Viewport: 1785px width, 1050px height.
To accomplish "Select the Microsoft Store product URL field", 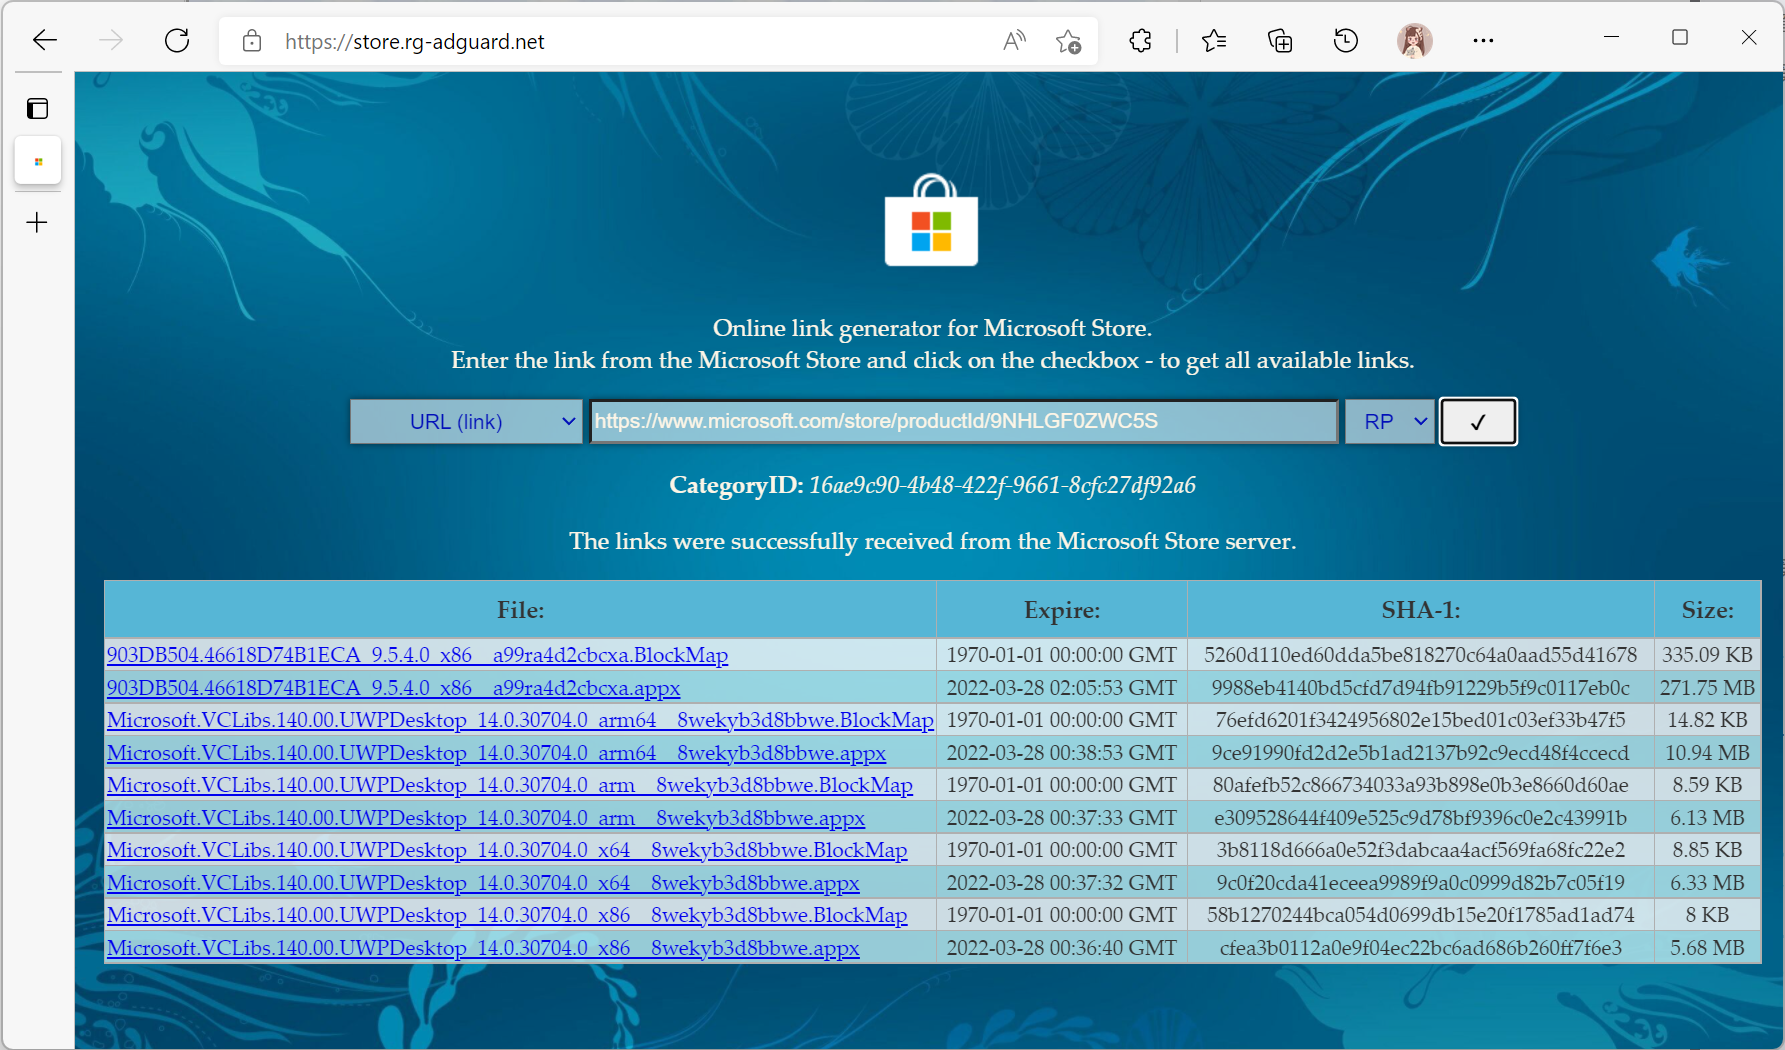I will point(963,422).
